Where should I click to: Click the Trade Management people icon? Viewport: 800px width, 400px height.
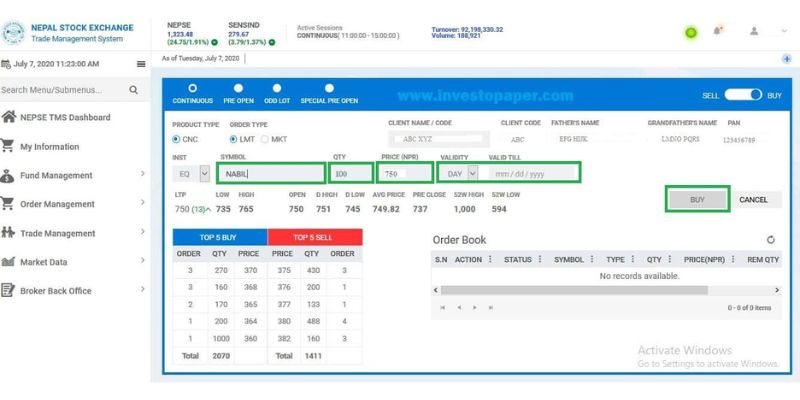(x=8, y=233)
